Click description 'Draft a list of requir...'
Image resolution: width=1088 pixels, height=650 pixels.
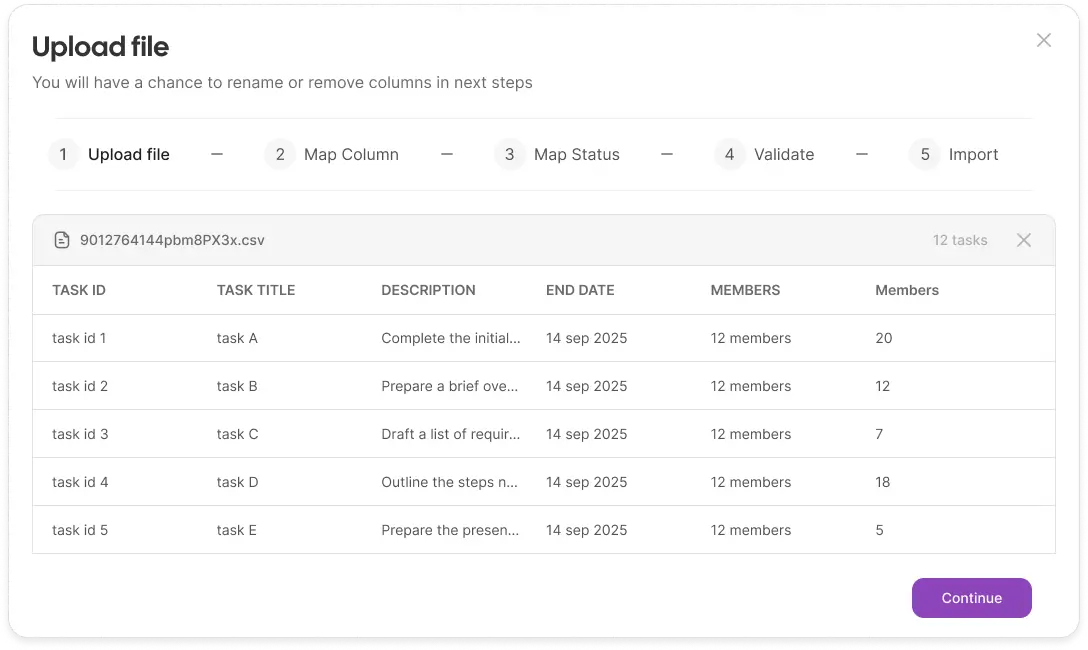coord(450,434)
